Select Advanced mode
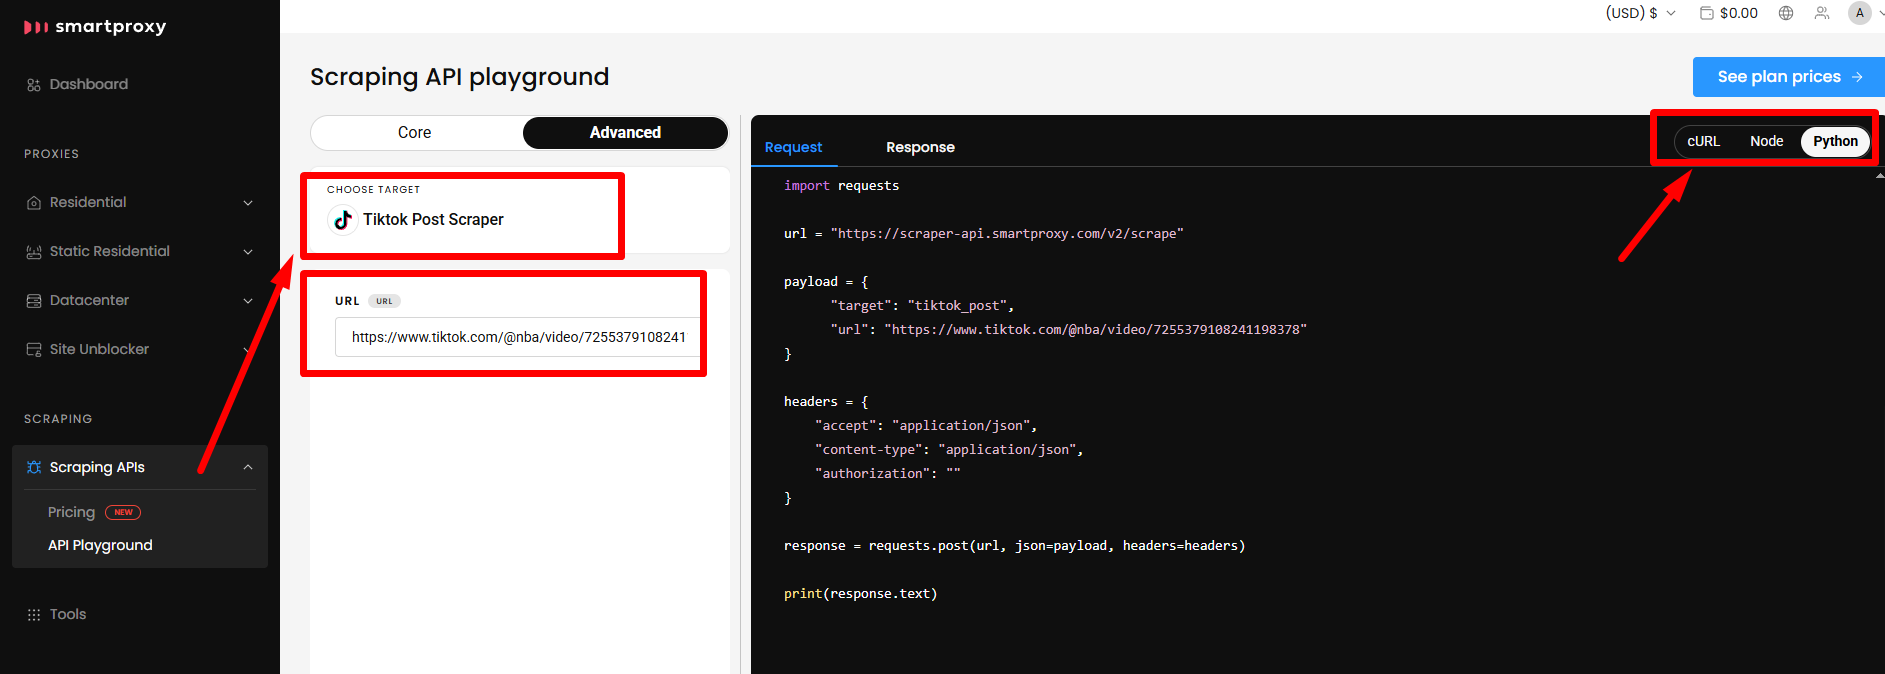The height and width of the screenshot is (674, 1885). (x=625, y=133)
